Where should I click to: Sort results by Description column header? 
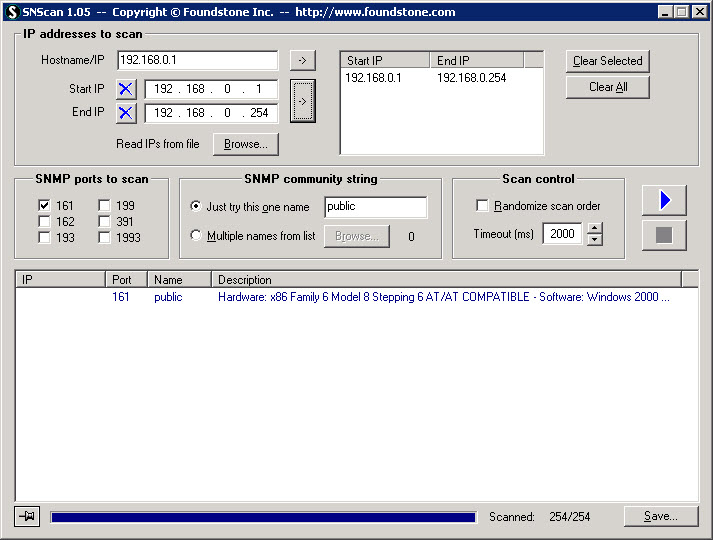point(447,280)
